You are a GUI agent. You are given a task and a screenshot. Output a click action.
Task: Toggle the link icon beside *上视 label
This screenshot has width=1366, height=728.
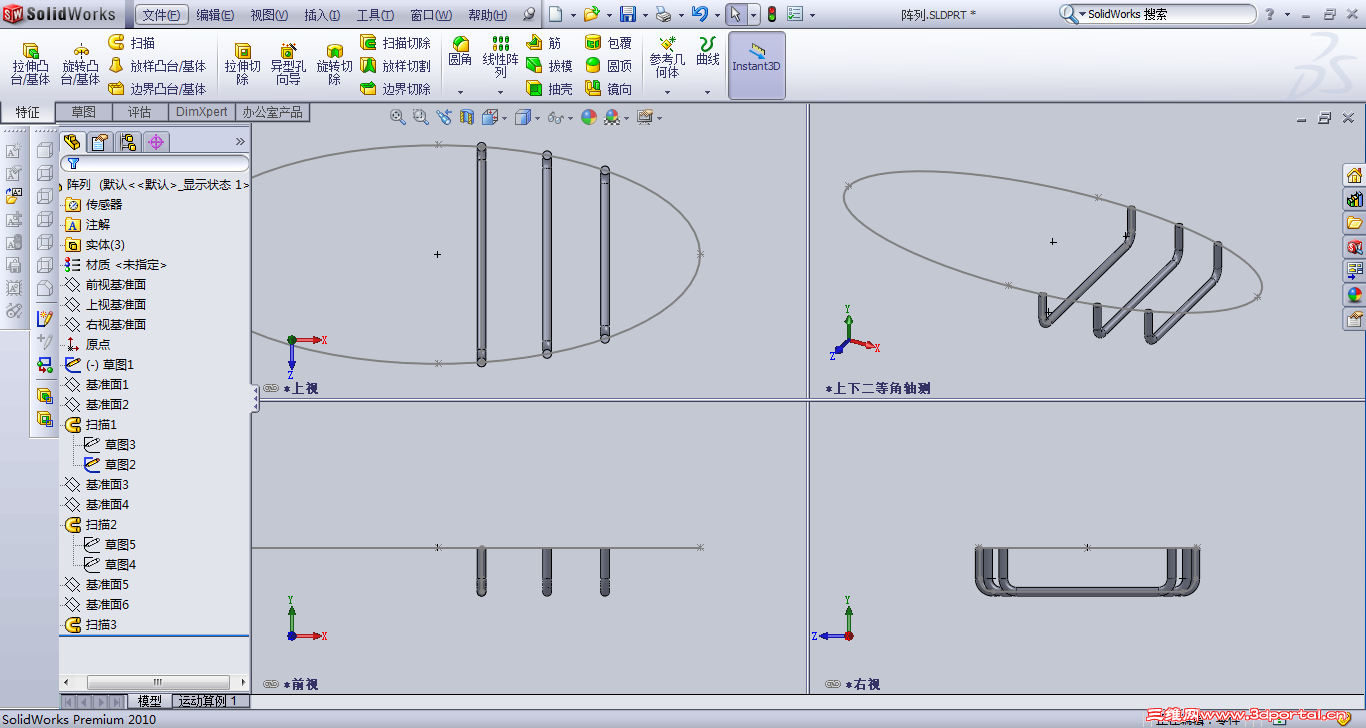point(271,388)
